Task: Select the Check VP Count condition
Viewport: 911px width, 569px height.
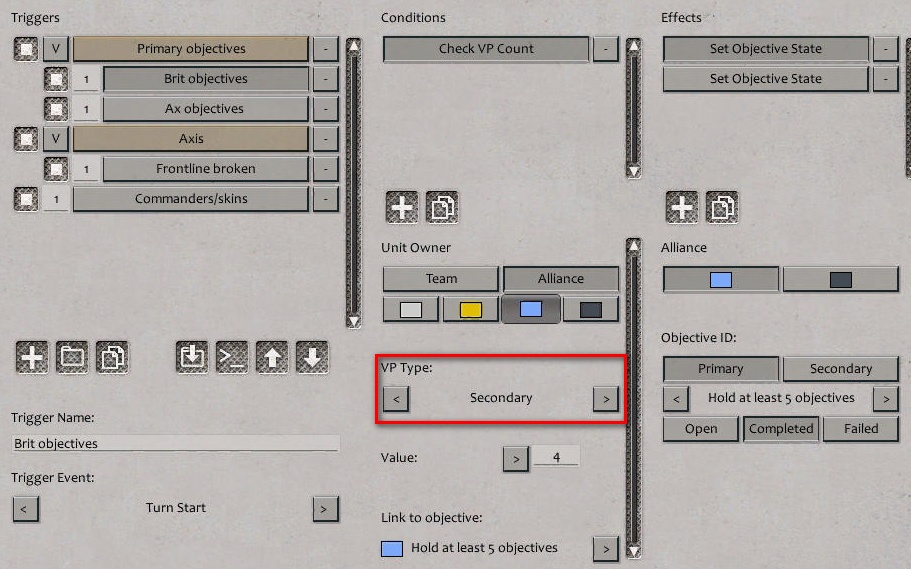Action: [486, 49]
